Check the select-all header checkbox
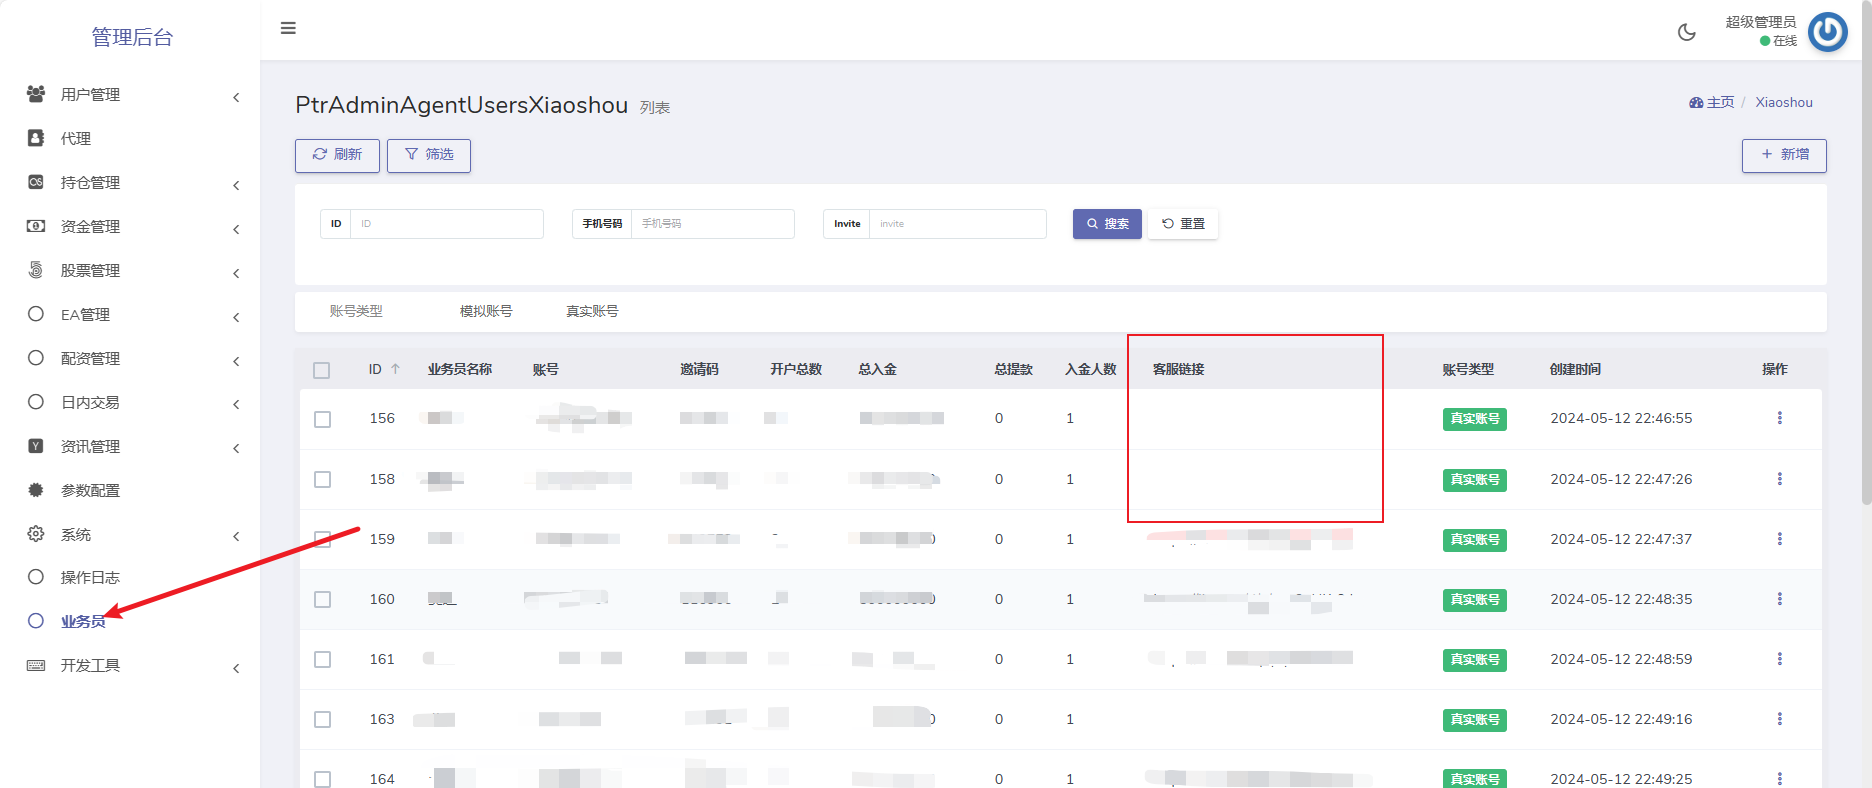 (x=321, y=370)
